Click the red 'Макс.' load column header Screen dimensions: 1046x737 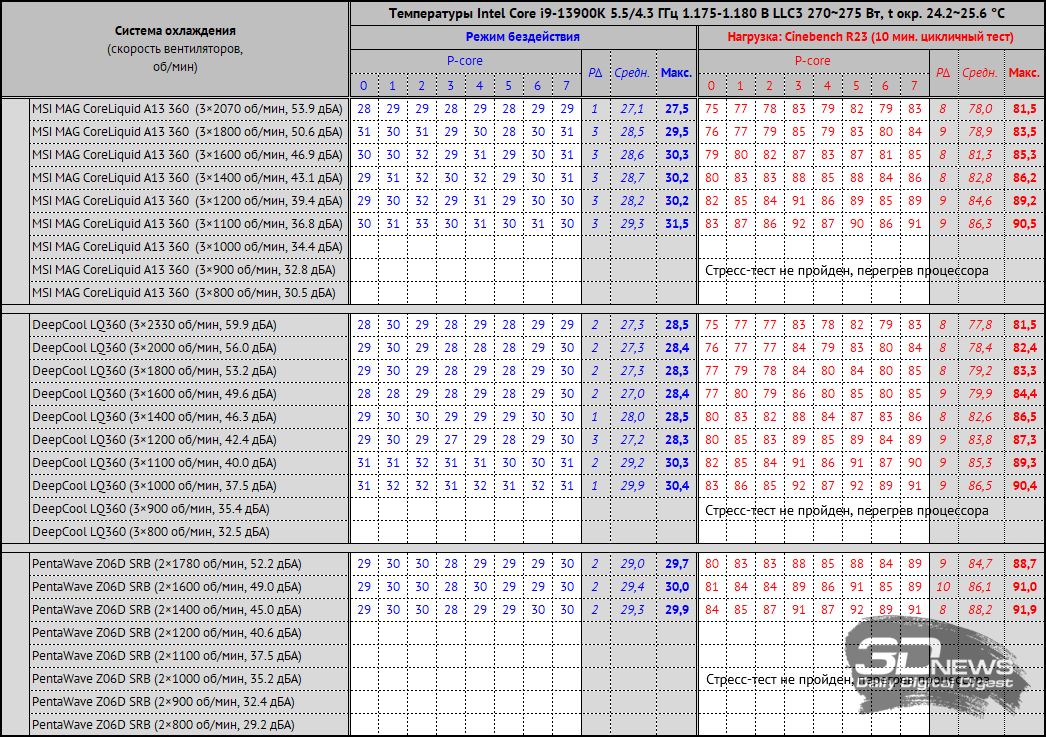[x=1023, y=73]
